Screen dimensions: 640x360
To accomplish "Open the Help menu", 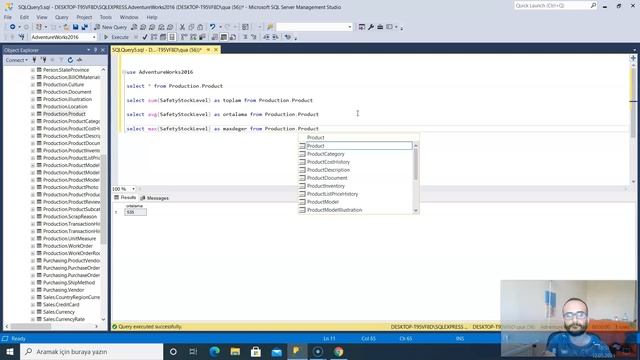I will (152, 17).
